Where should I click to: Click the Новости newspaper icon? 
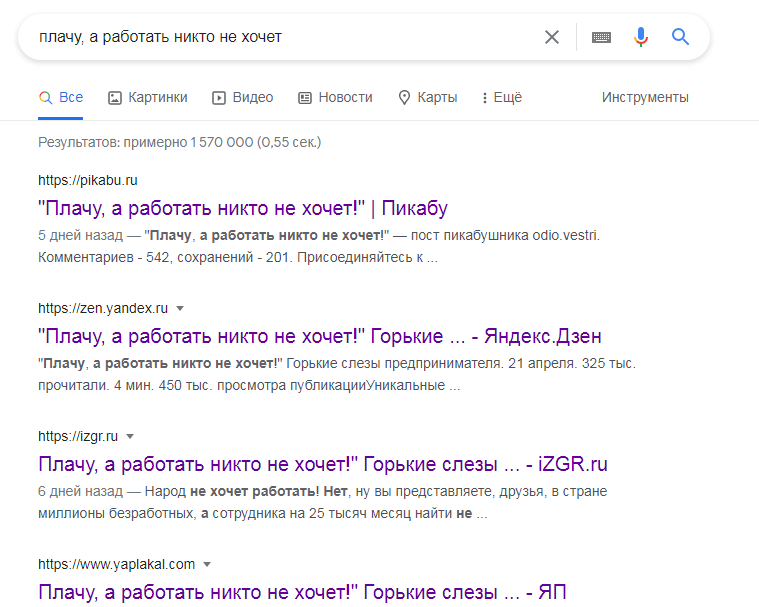pos(304,98)
